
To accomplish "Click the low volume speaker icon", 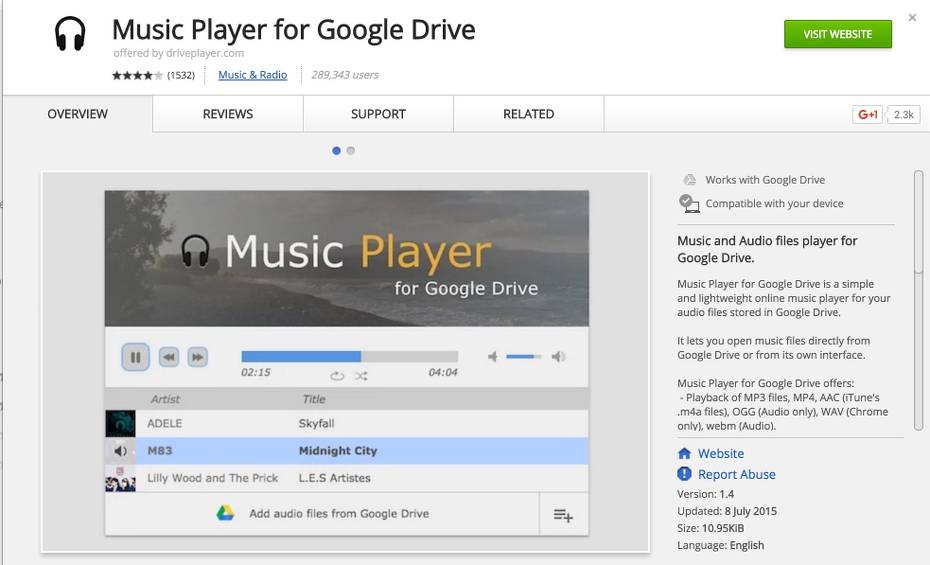I will click(493, 356).
